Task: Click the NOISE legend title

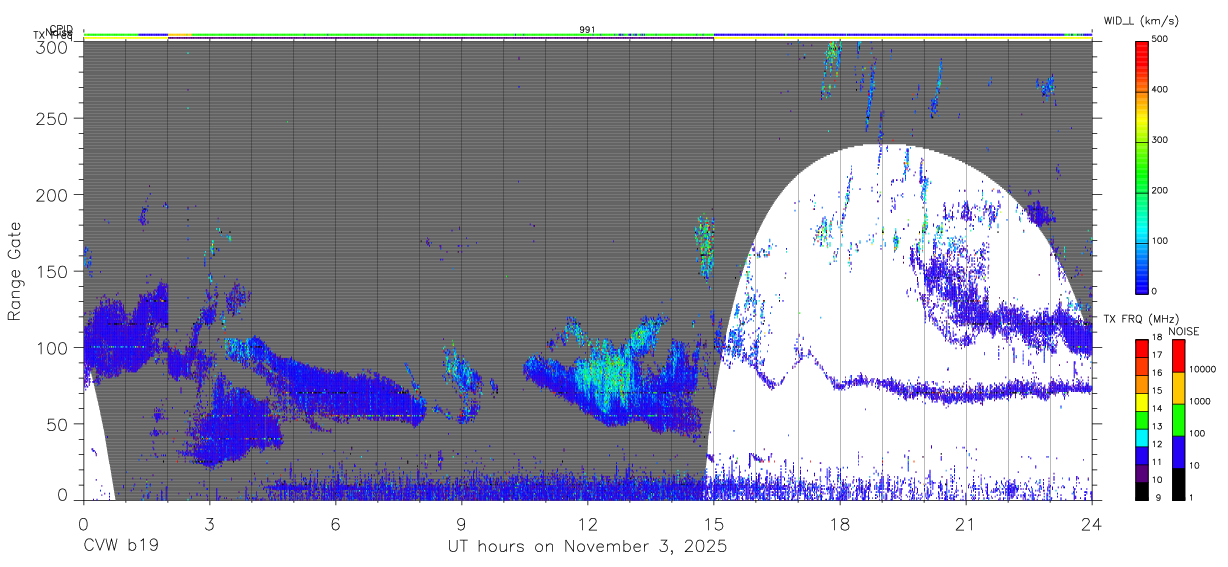Action: point(1183,331)
